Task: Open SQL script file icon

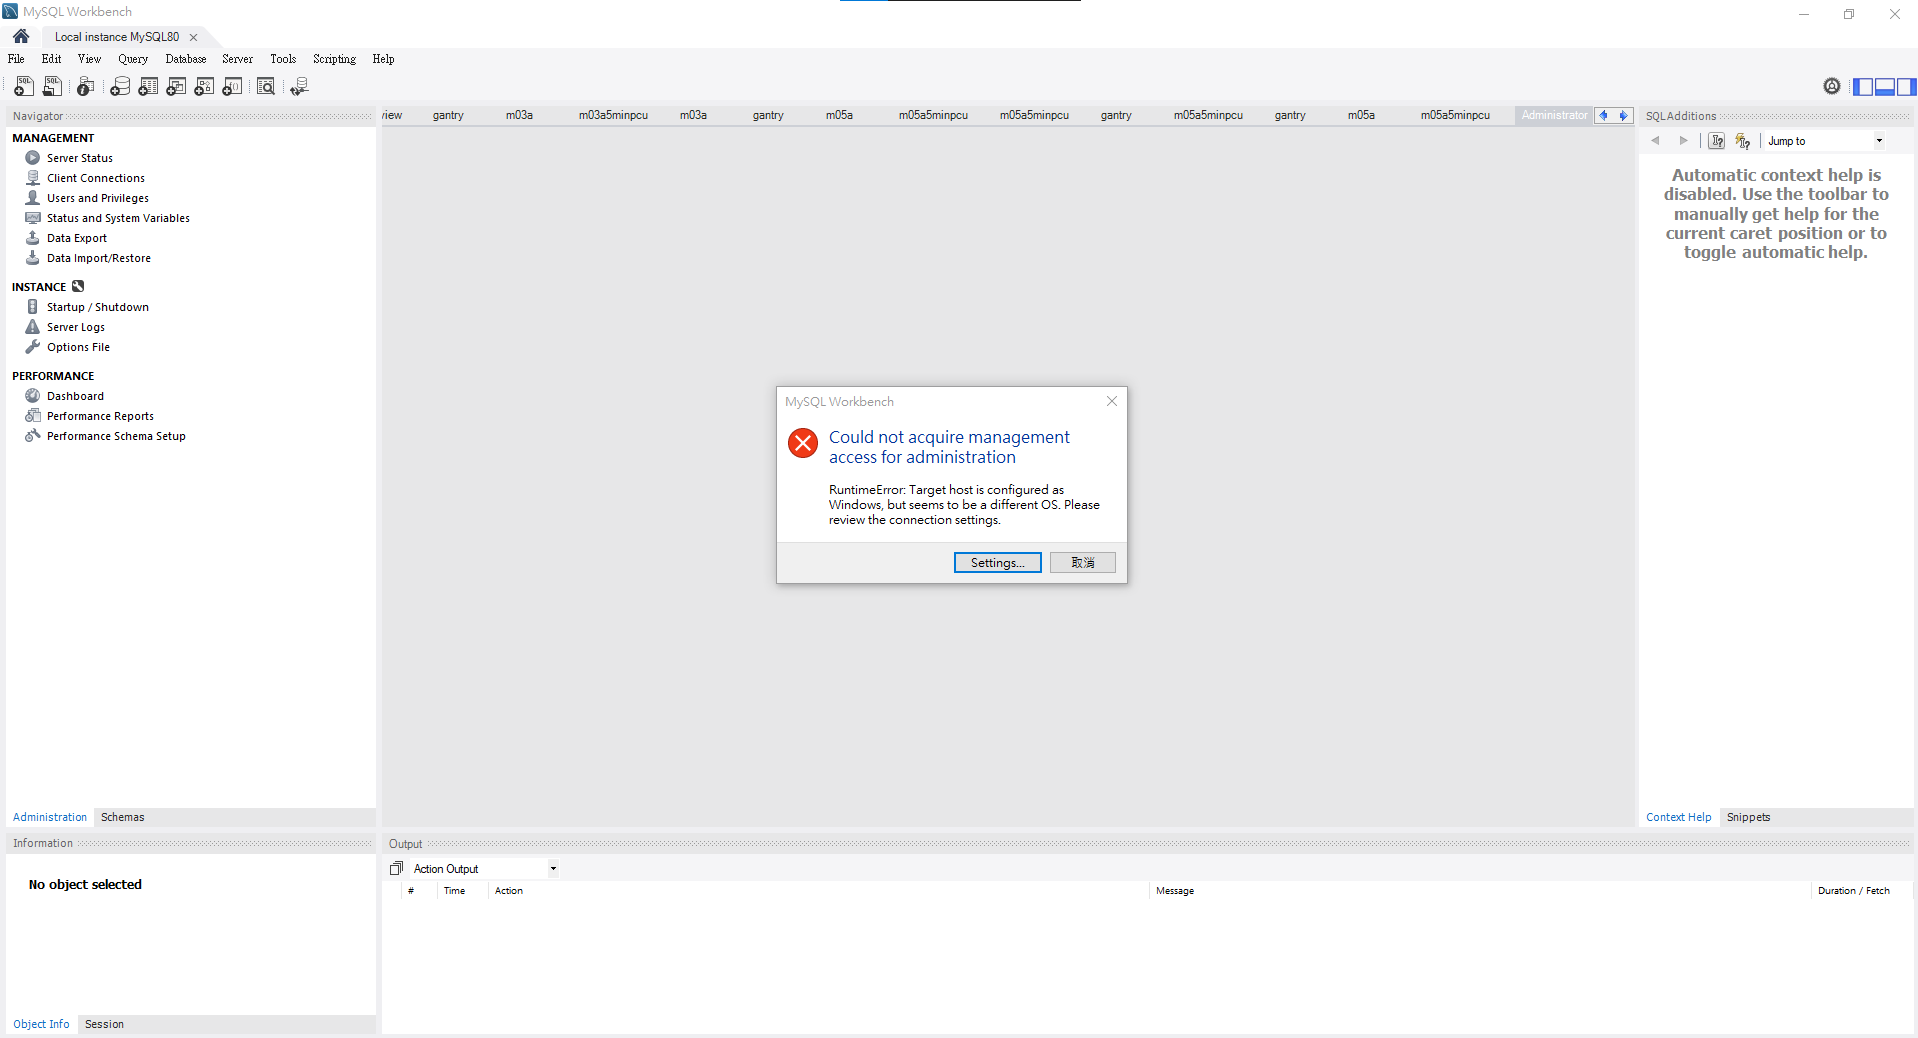Action: (x=52, y=87)
